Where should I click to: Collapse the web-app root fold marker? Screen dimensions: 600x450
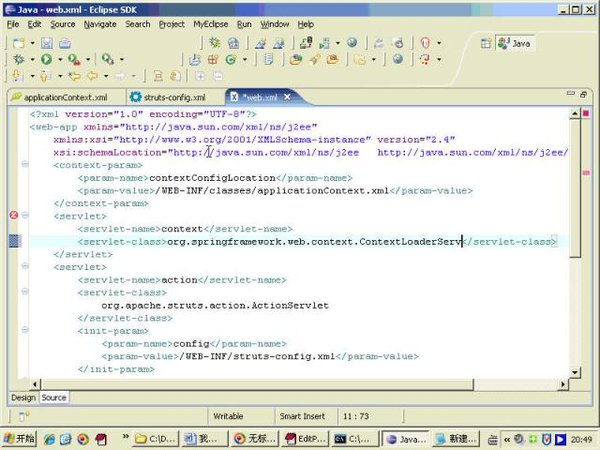tap(25, 127)
